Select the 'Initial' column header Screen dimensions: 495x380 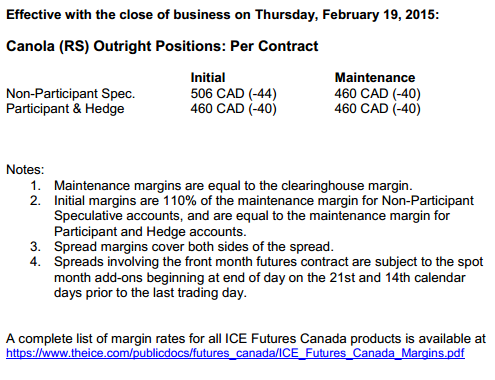coord(208,78)
